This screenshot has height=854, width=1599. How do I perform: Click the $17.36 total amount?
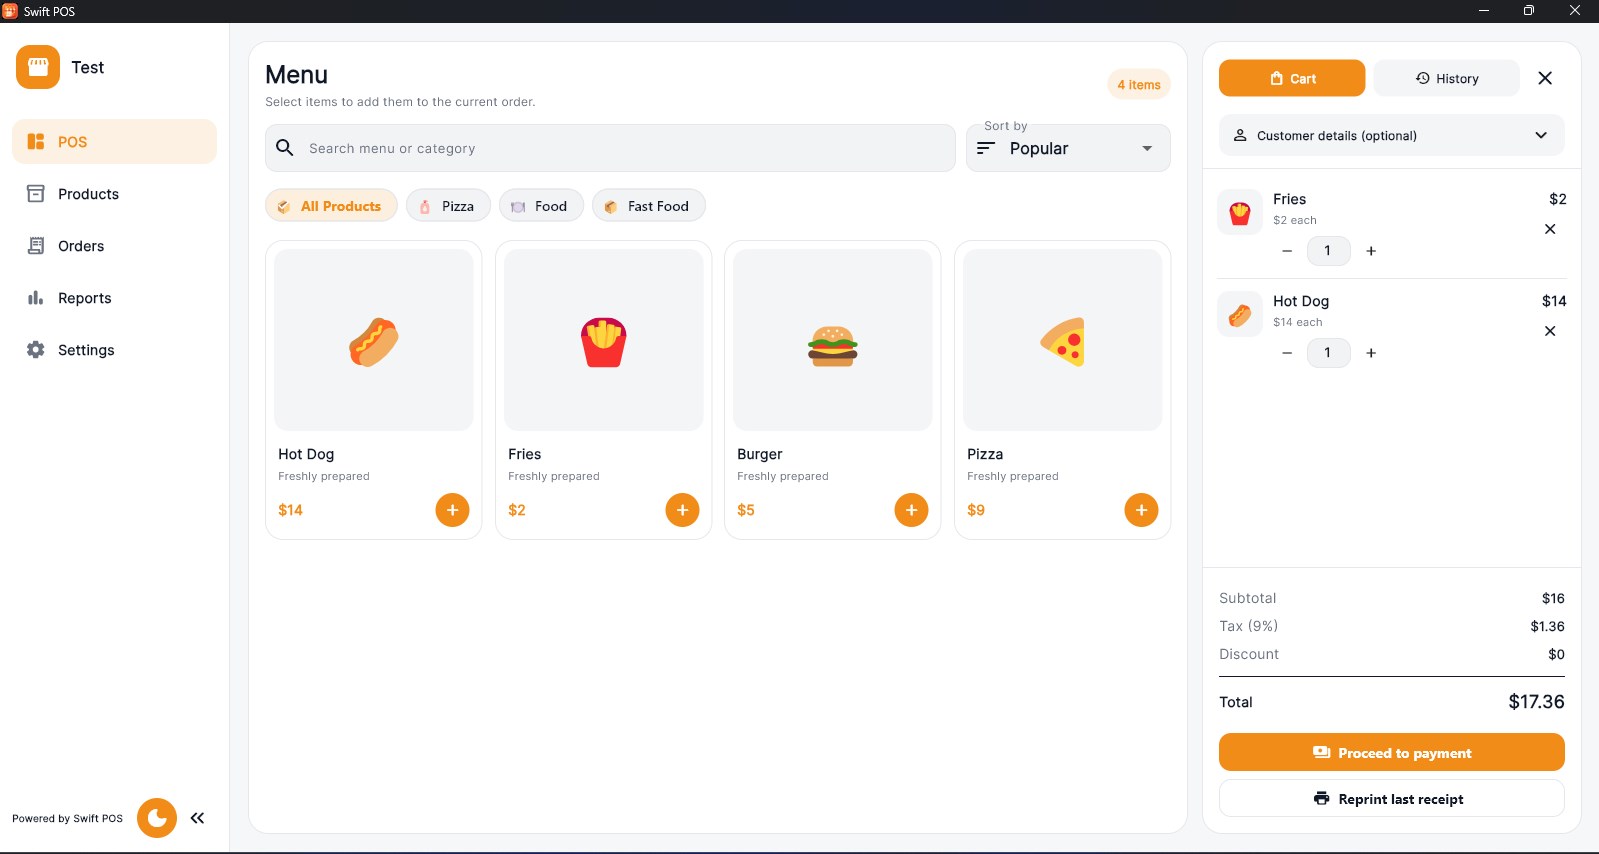click(1536, 702)
